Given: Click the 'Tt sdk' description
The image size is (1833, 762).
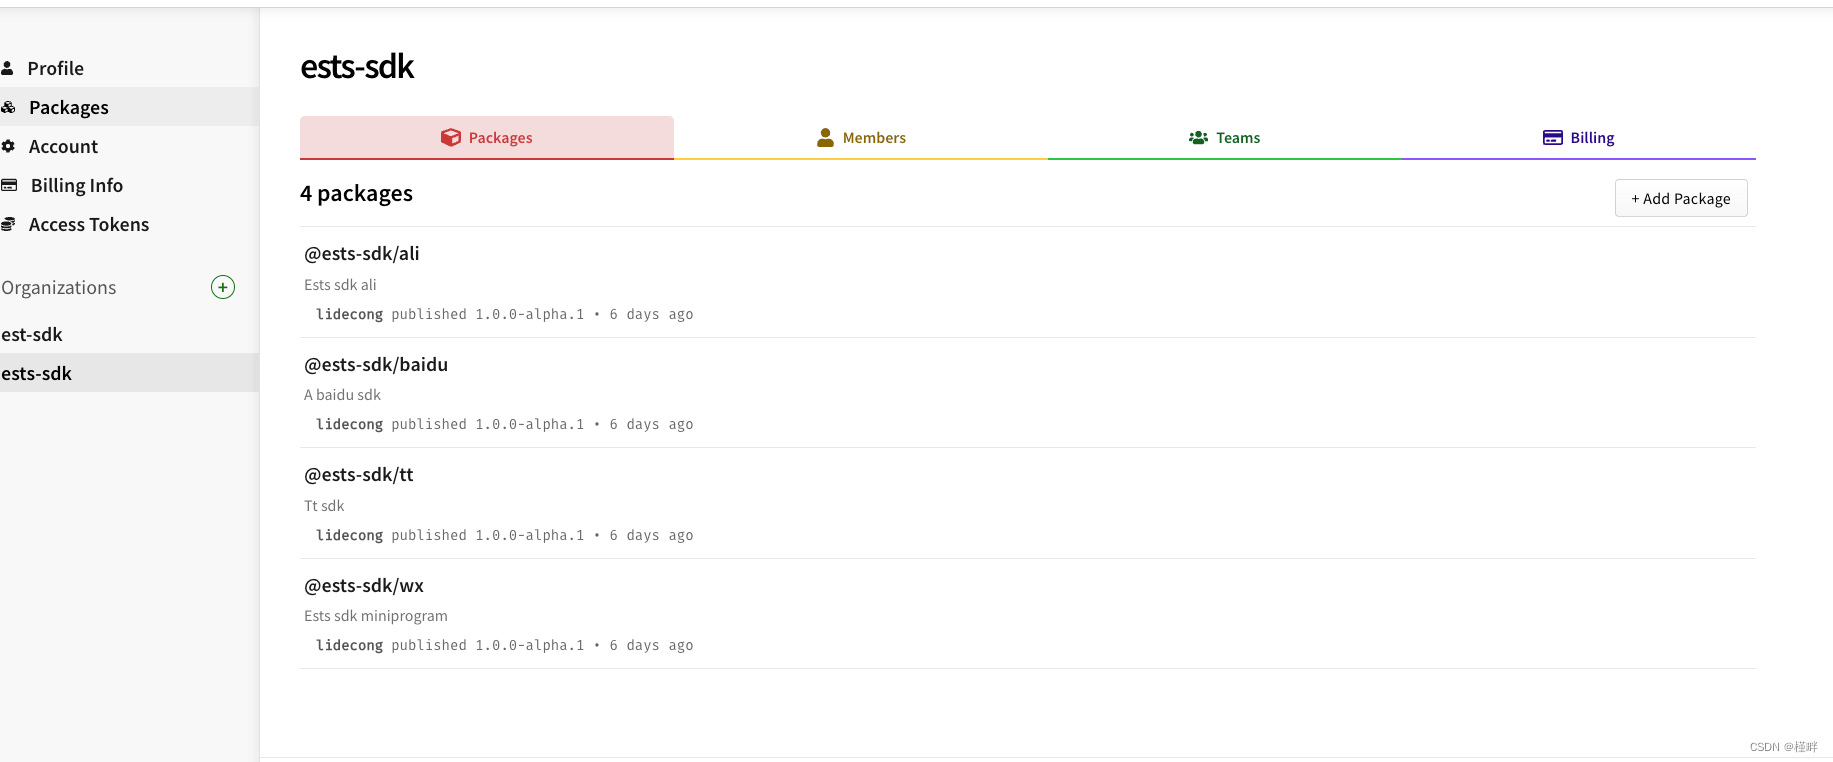Looking at the screenshot, I should (324, 506).
